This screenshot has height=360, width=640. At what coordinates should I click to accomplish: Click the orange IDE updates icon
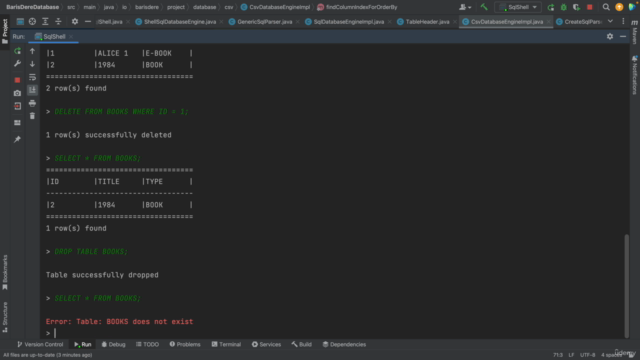pos(619,7)
